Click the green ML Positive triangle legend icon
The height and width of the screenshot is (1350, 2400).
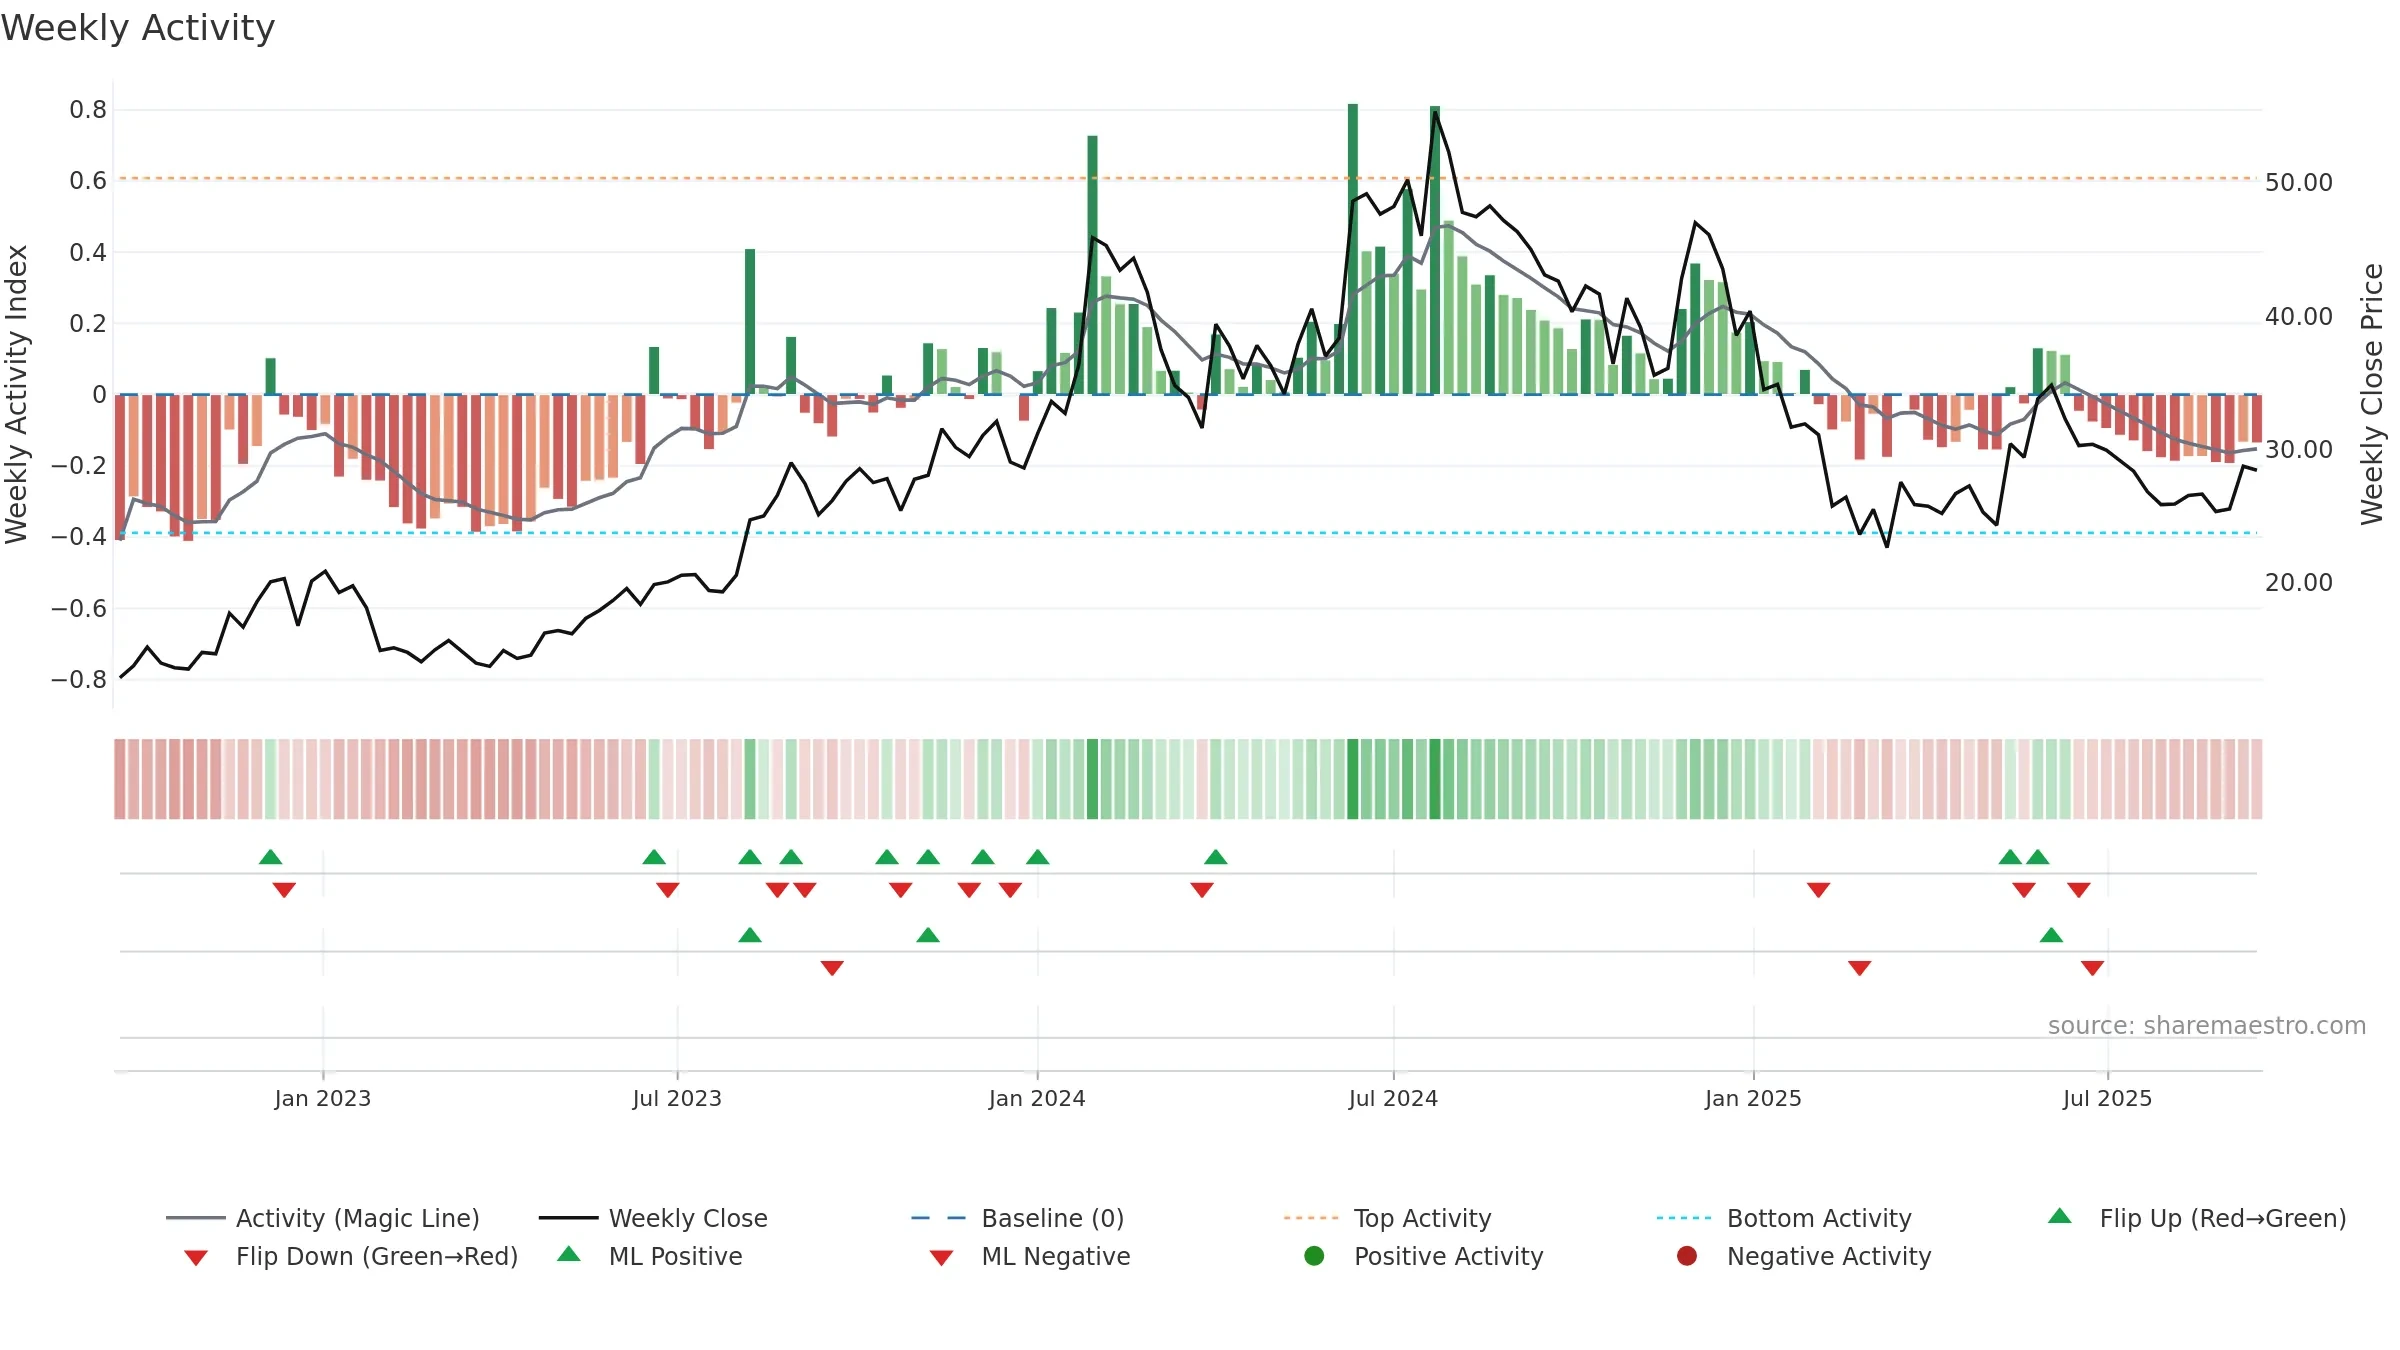point(569,1254)
